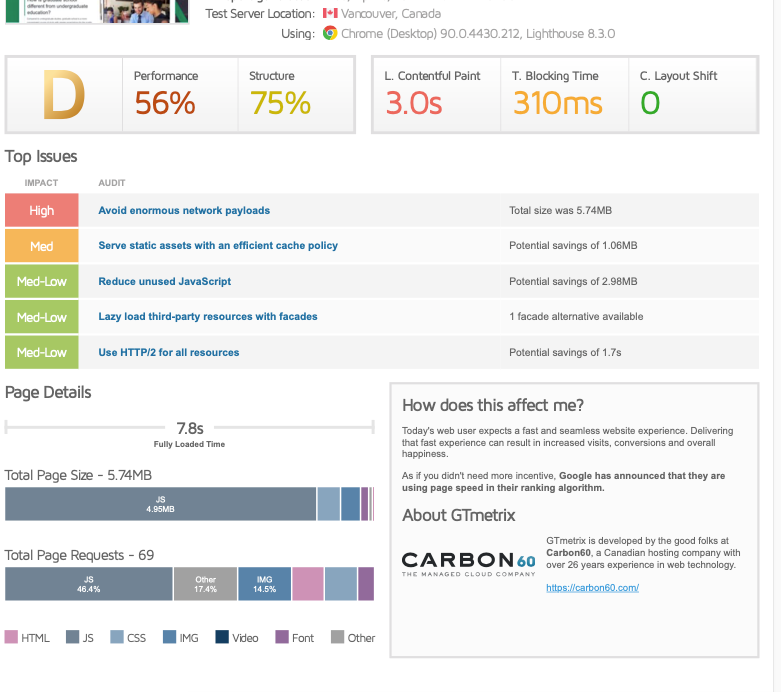Click the 'How does this affect me?' heading
The width and height of the screenshot is (781, 692).
click(493, 406)
